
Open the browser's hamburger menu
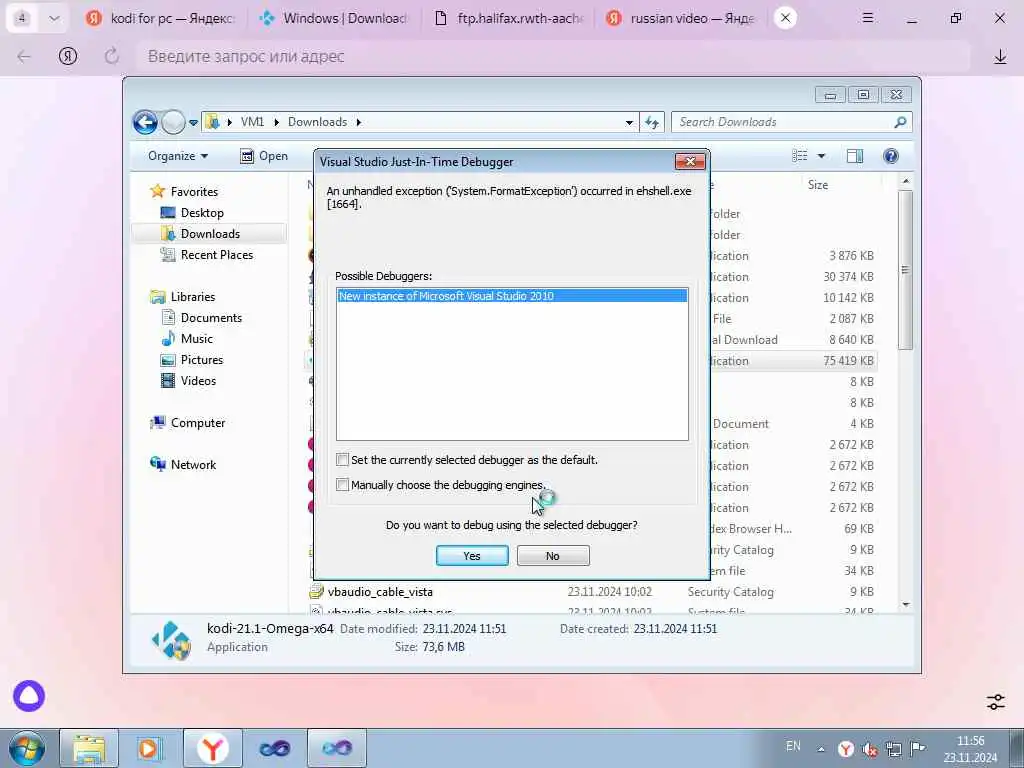pyautogui.click(x=867, y=18)
